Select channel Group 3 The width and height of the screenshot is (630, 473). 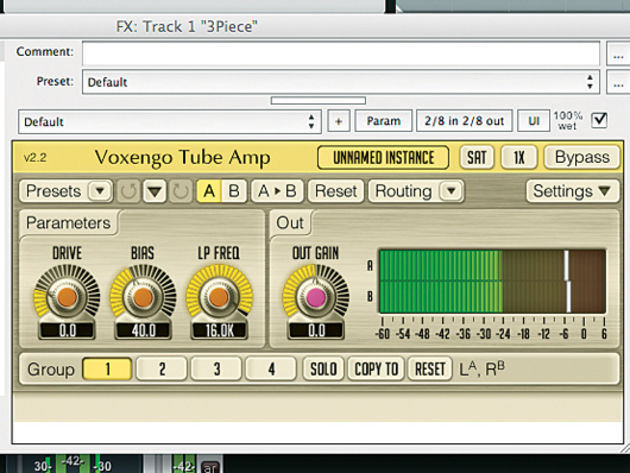tap(217, 369)
